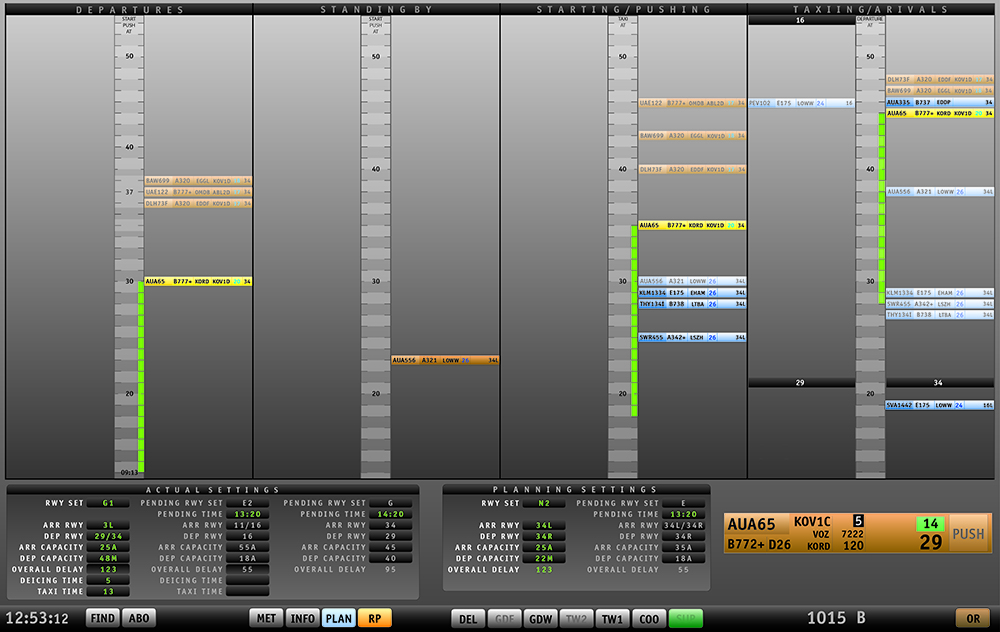Select the DEL position button
Viewport: 1000px width, 632px height.
(x=467, y=618)
